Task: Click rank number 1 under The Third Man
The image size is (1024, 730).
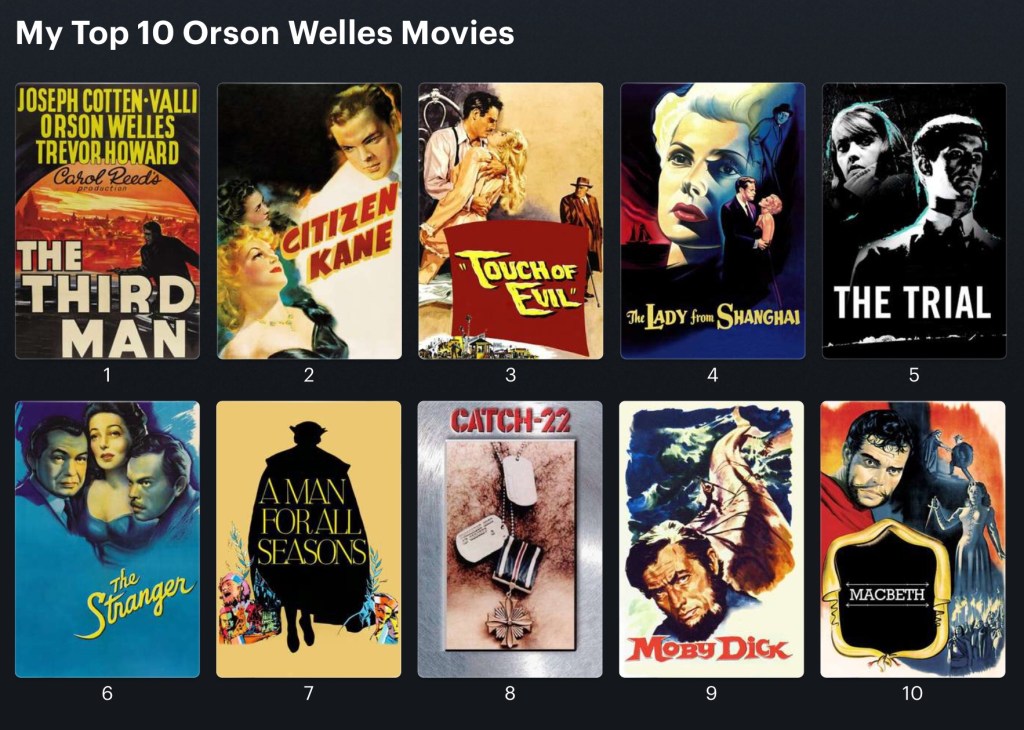Action: (107, 375)
